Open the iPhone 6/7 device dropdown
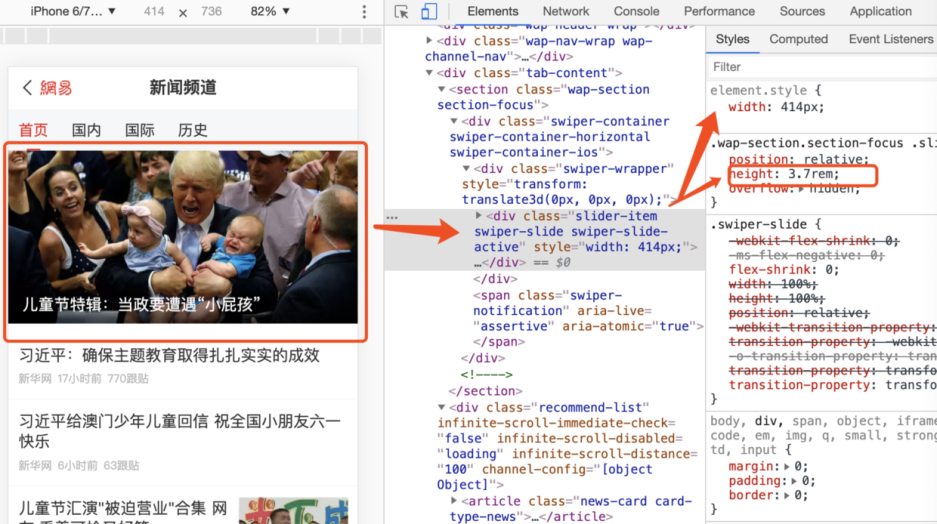This screenshot has height=524, width=937. click(x=73, y=11)
